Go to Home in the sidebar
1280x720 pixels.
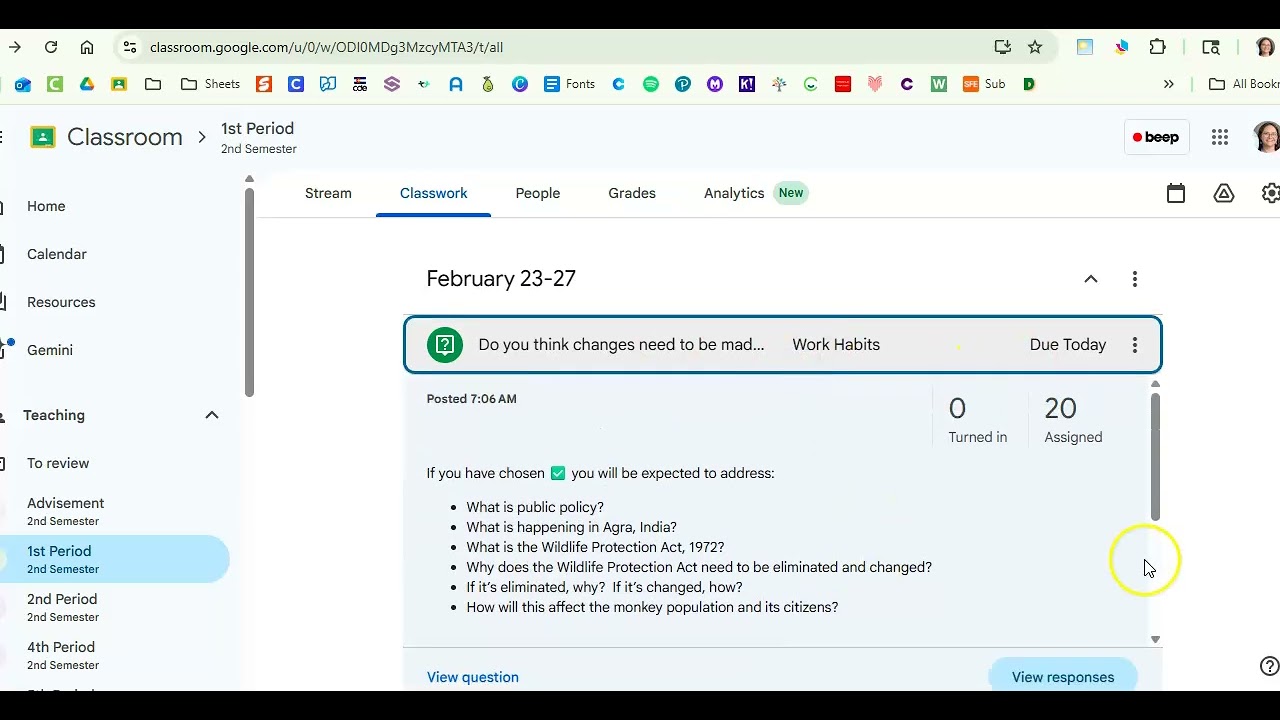(46, 206)
